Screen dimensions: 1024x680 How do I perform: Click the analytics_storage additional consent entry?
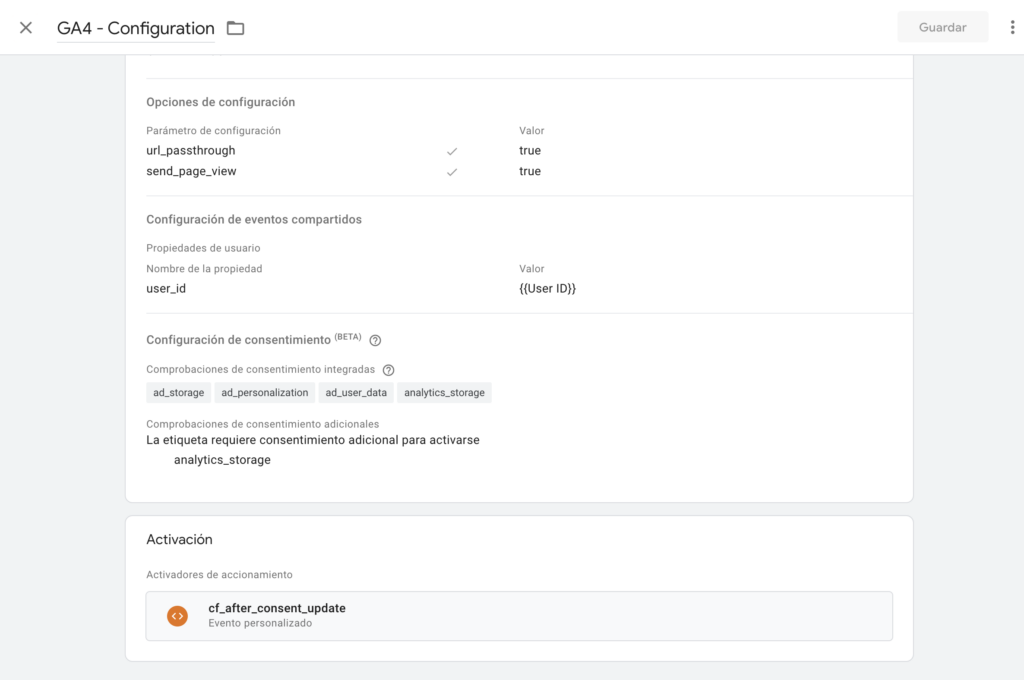222,460
